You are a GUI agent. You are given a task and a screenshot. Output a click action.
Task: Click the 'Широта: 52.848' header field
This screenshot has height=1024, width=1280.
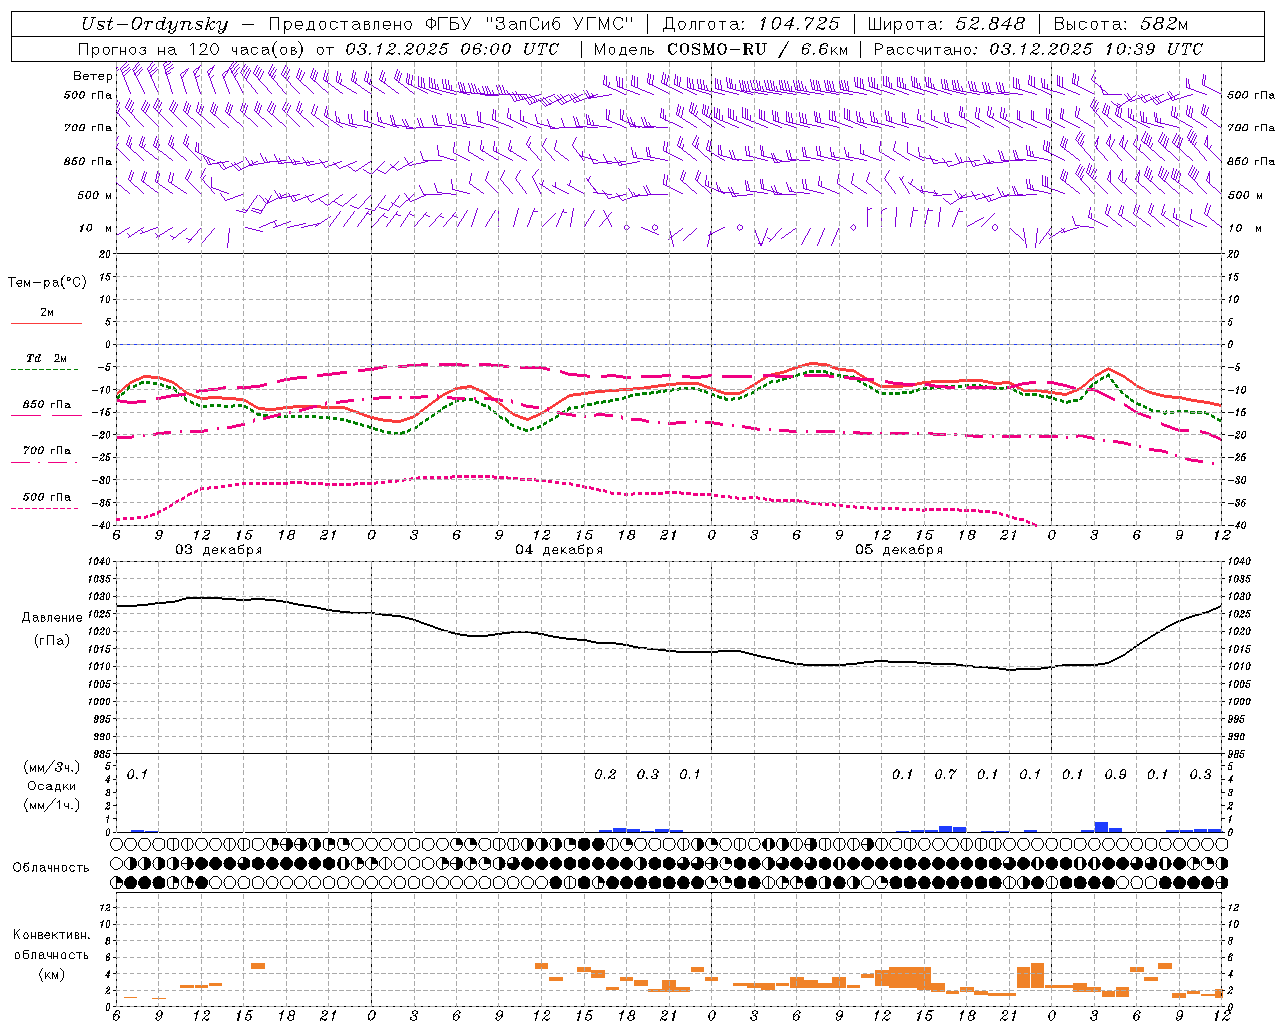tap(946, 25)
